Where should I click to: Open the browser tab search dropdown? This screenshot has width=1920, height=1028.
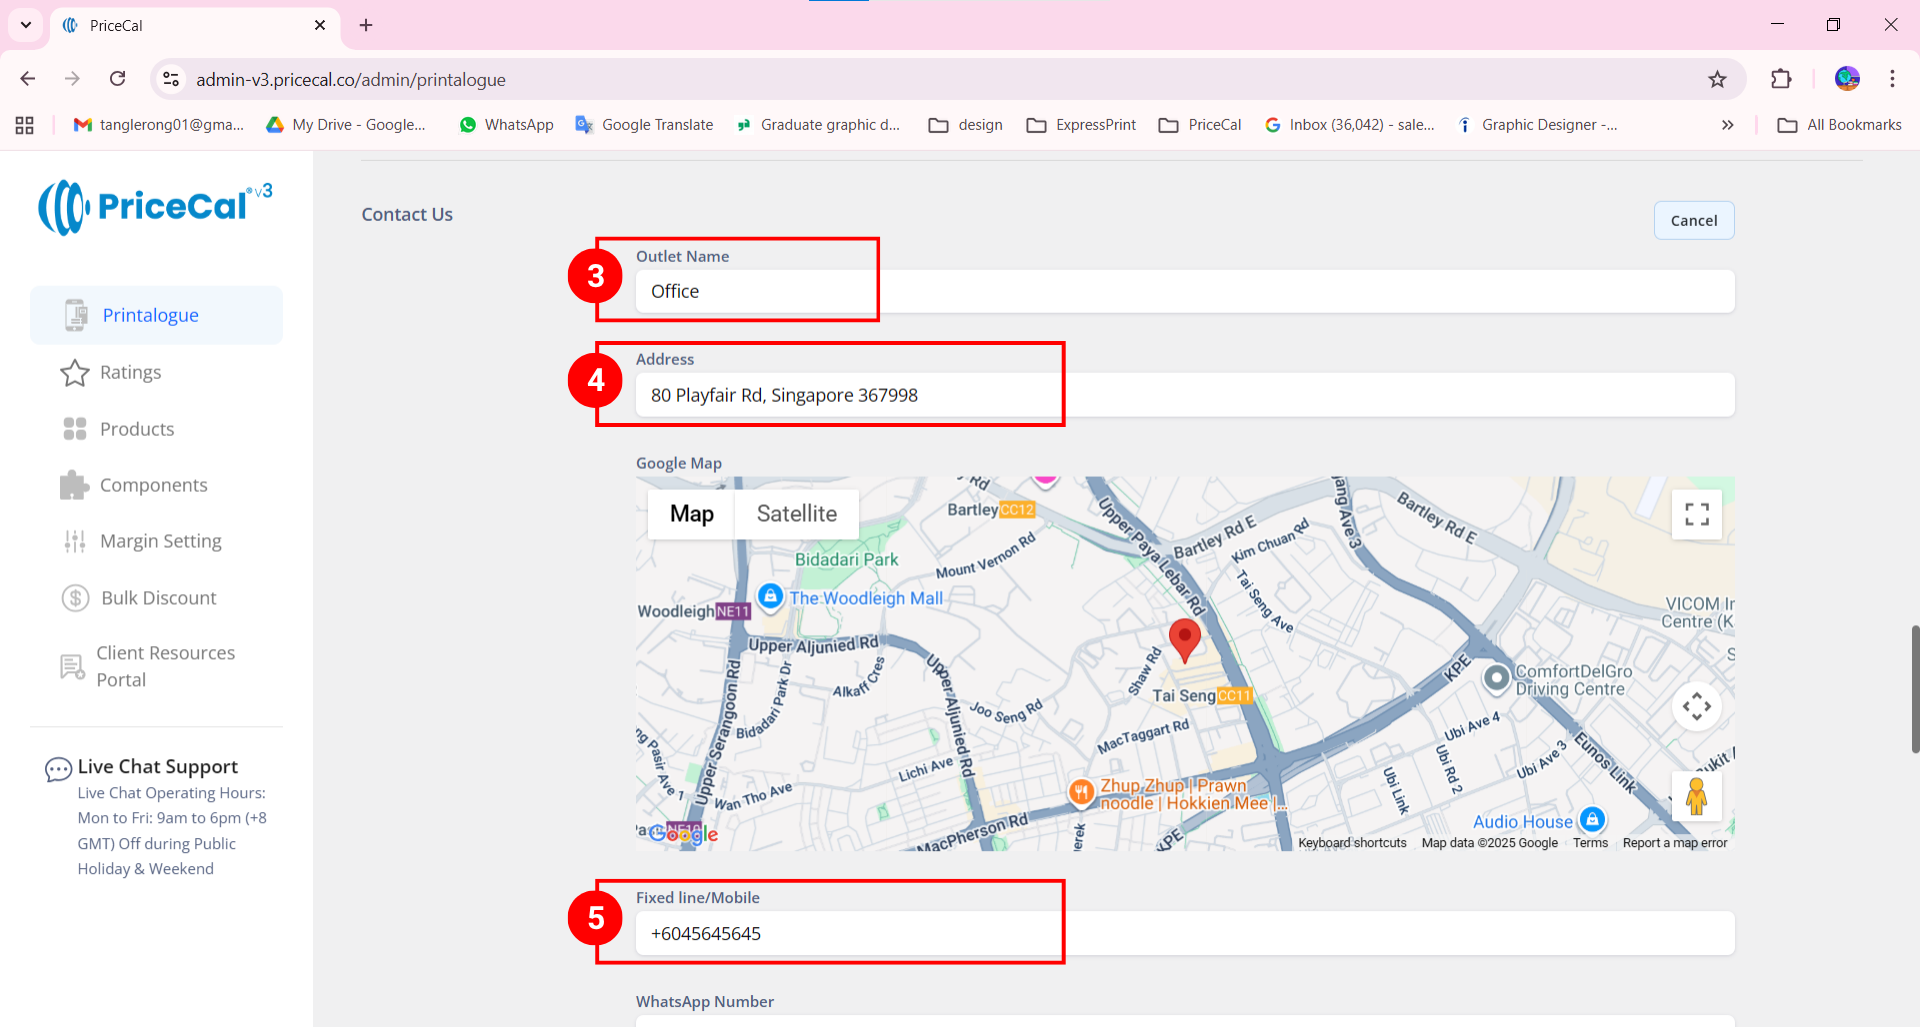point(25,25)
